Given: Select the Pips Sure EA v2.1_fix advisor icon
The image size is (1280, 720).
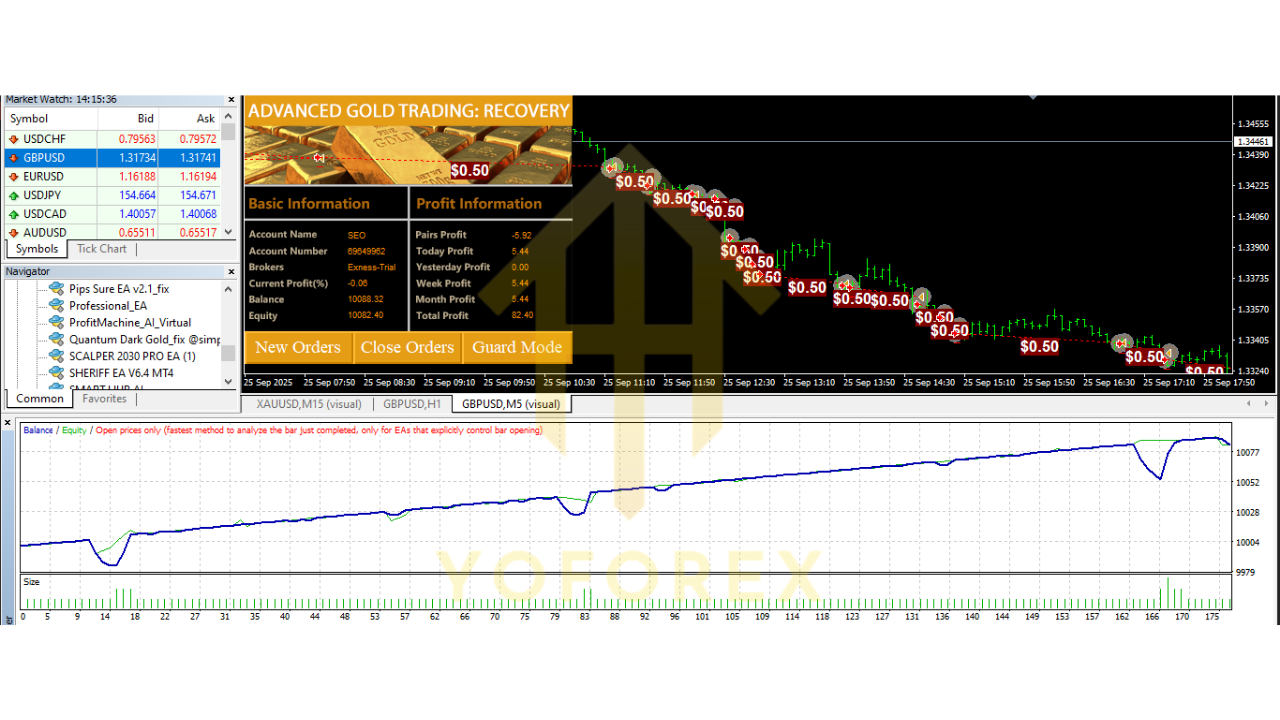Looking at the screenshot, I should [x=56, y=290].
